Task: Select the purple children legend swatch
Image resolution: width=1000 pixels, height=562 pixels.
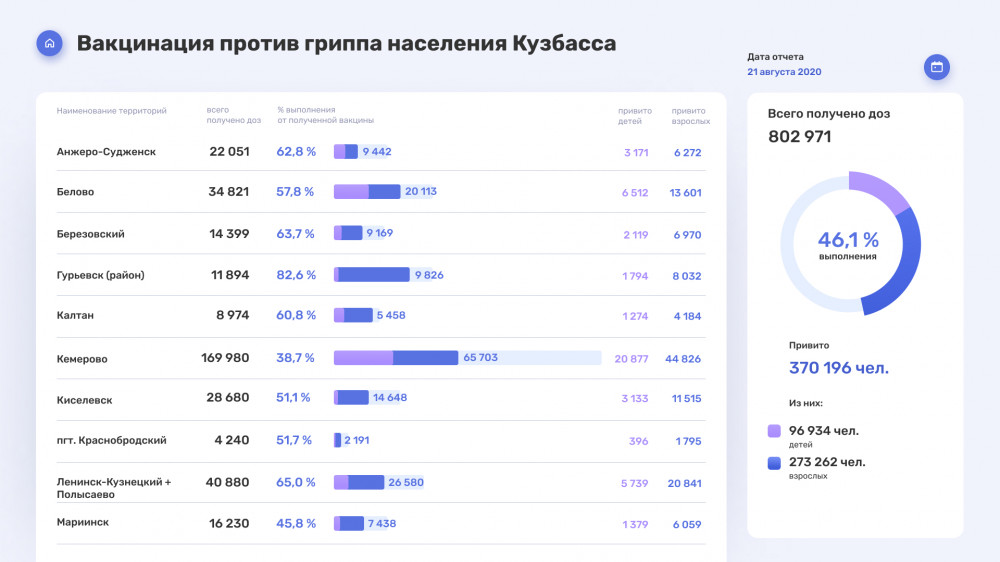Action: [774, 431]
